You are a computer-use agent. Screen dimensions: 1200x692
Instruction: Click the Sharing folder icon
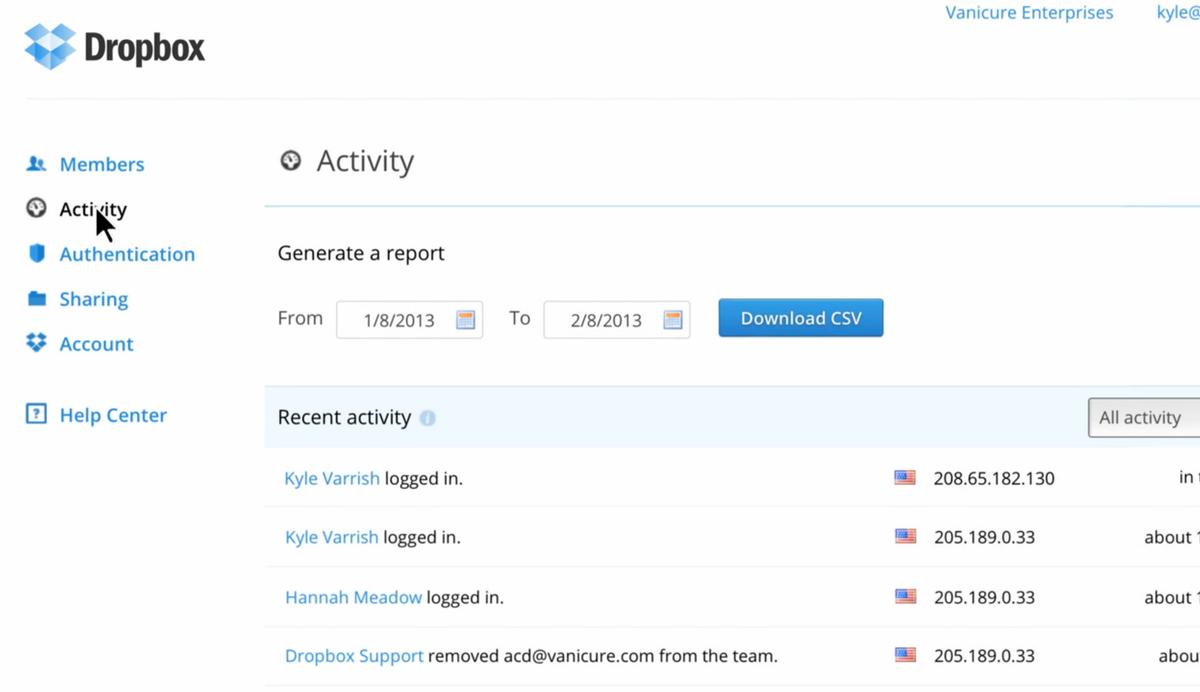point(37,298)
